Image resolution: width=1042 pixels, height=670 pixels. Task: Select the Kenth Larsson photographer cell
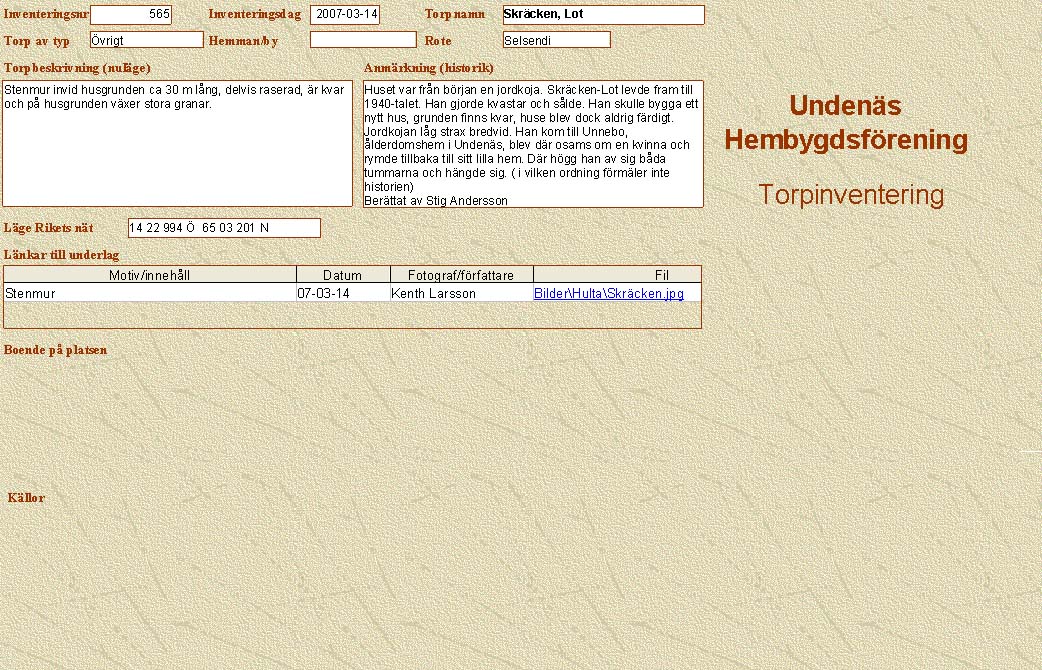click(461, 294)
